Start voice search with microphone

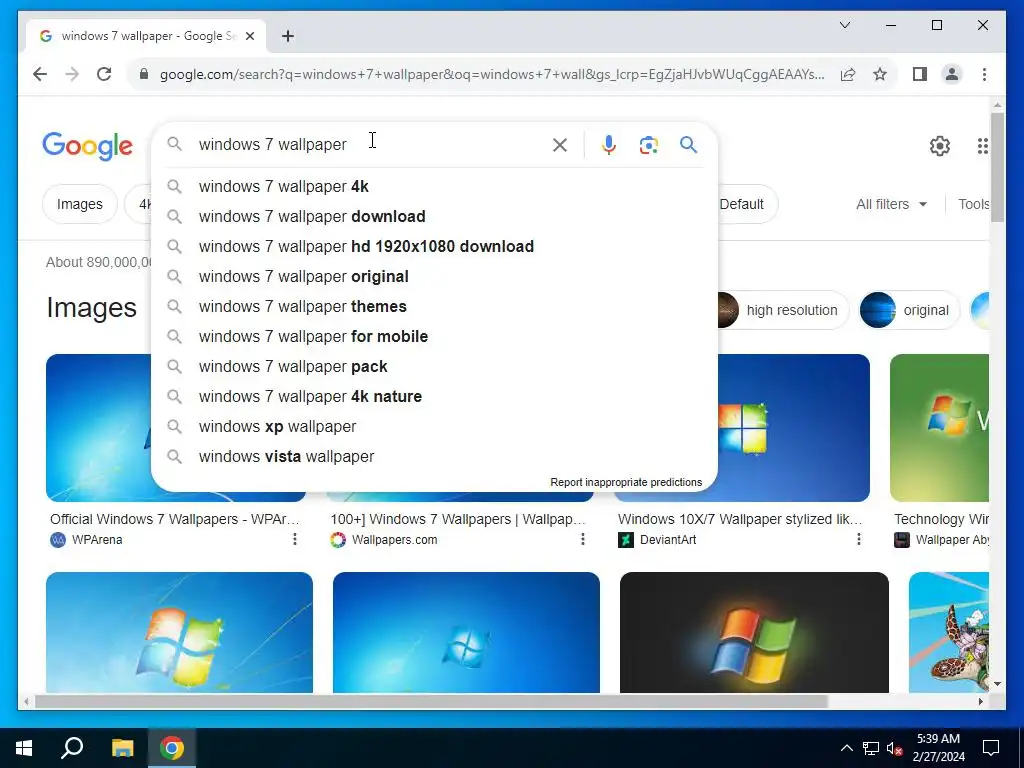point(609,145)
